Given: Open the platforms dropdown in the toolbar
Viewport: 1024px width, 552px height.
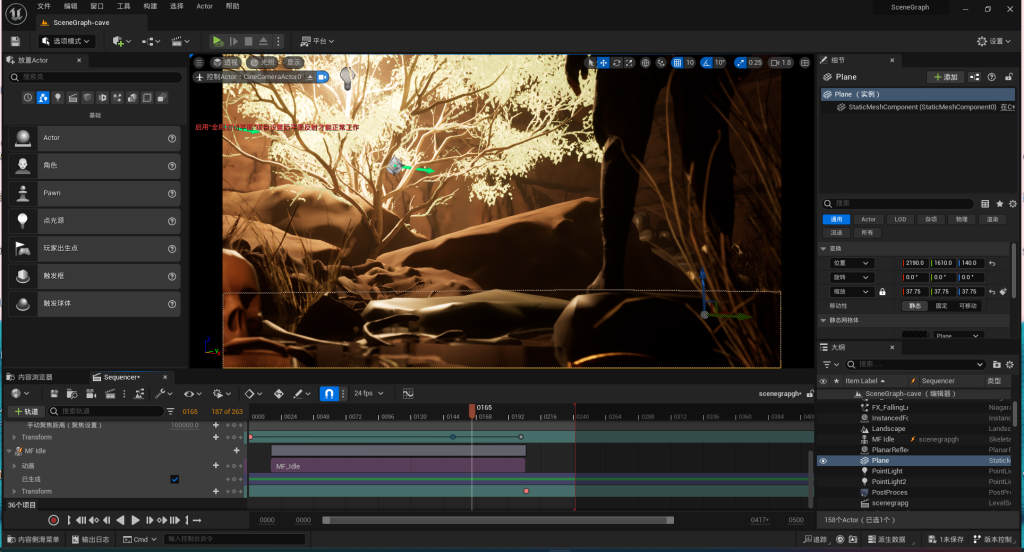Looking at the screenshot, I should 317,41.
